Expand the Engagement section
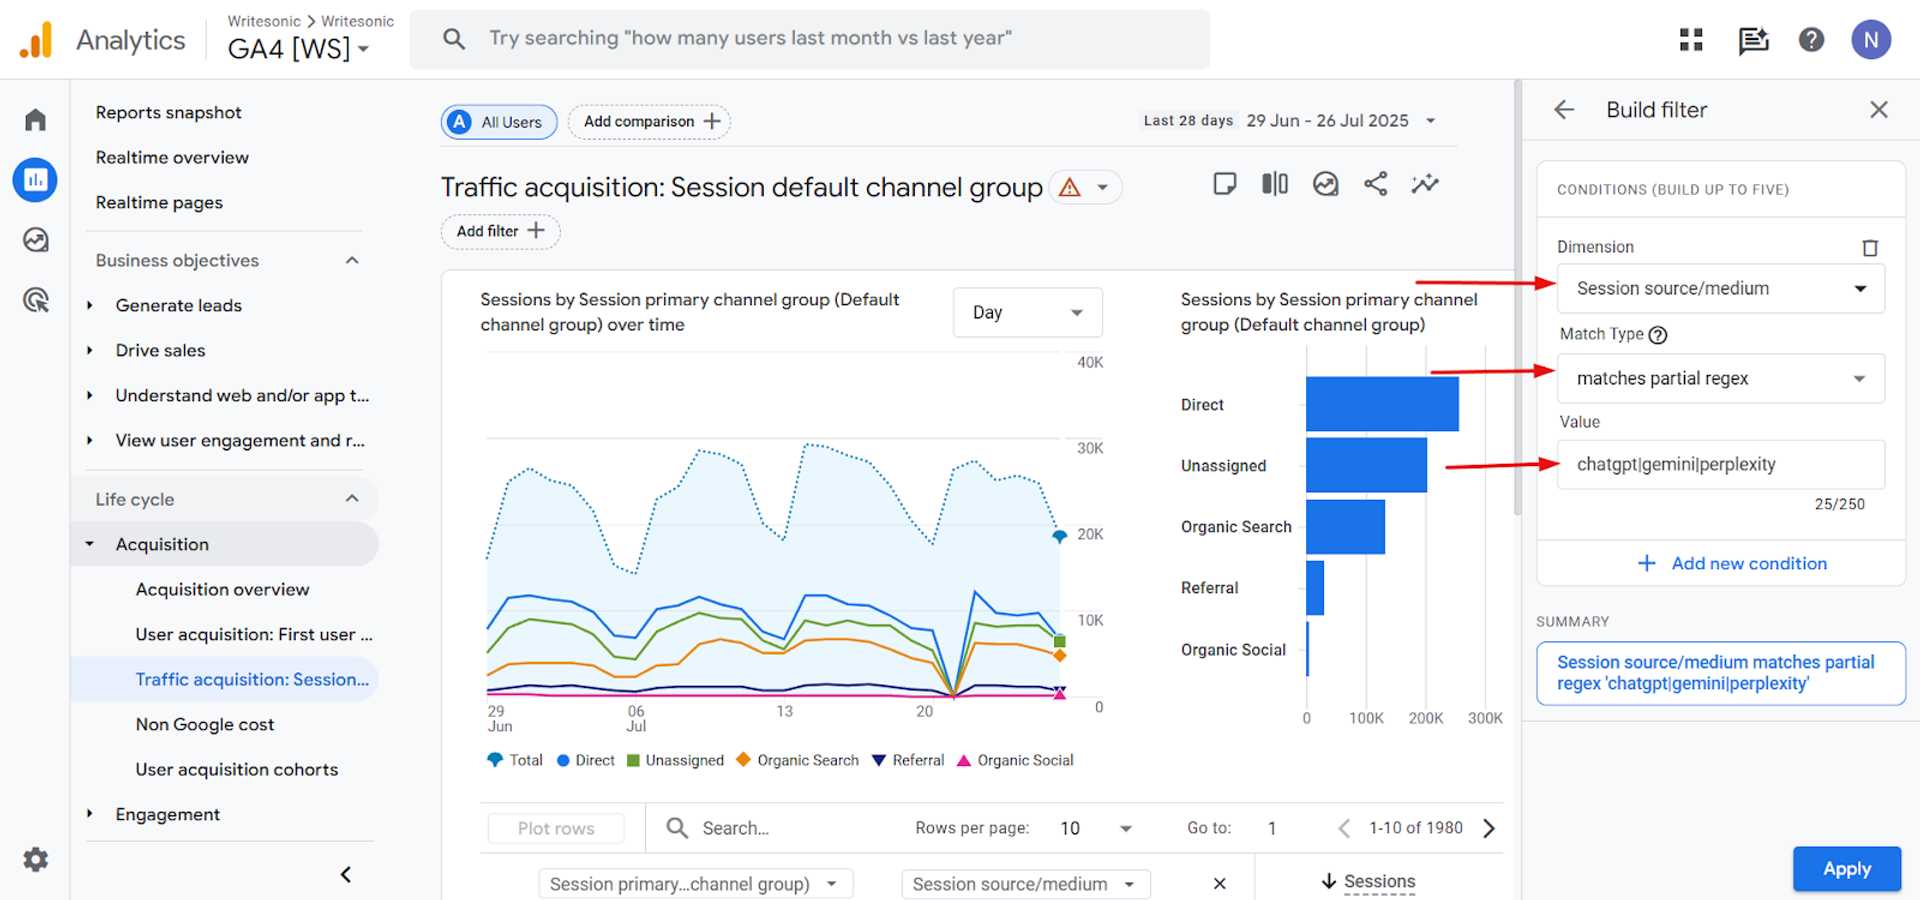This screenshot has width=1920, height=900. [x=90, y=814]
